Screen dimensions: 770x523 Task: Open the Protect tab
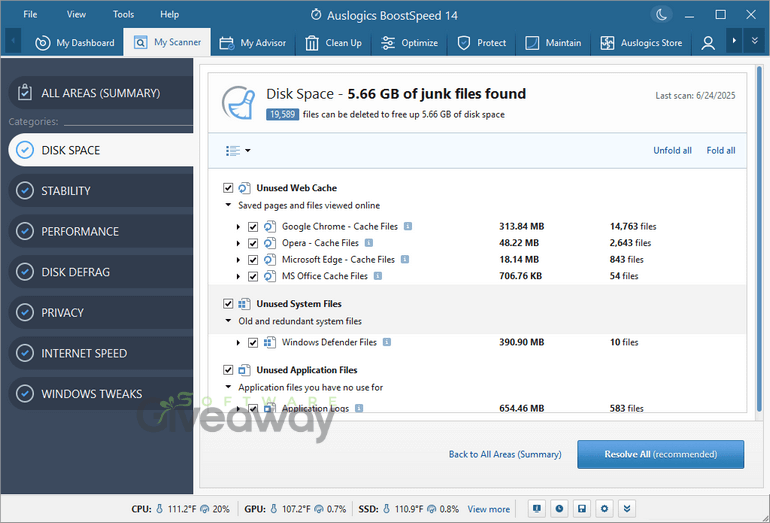point(482,43)
